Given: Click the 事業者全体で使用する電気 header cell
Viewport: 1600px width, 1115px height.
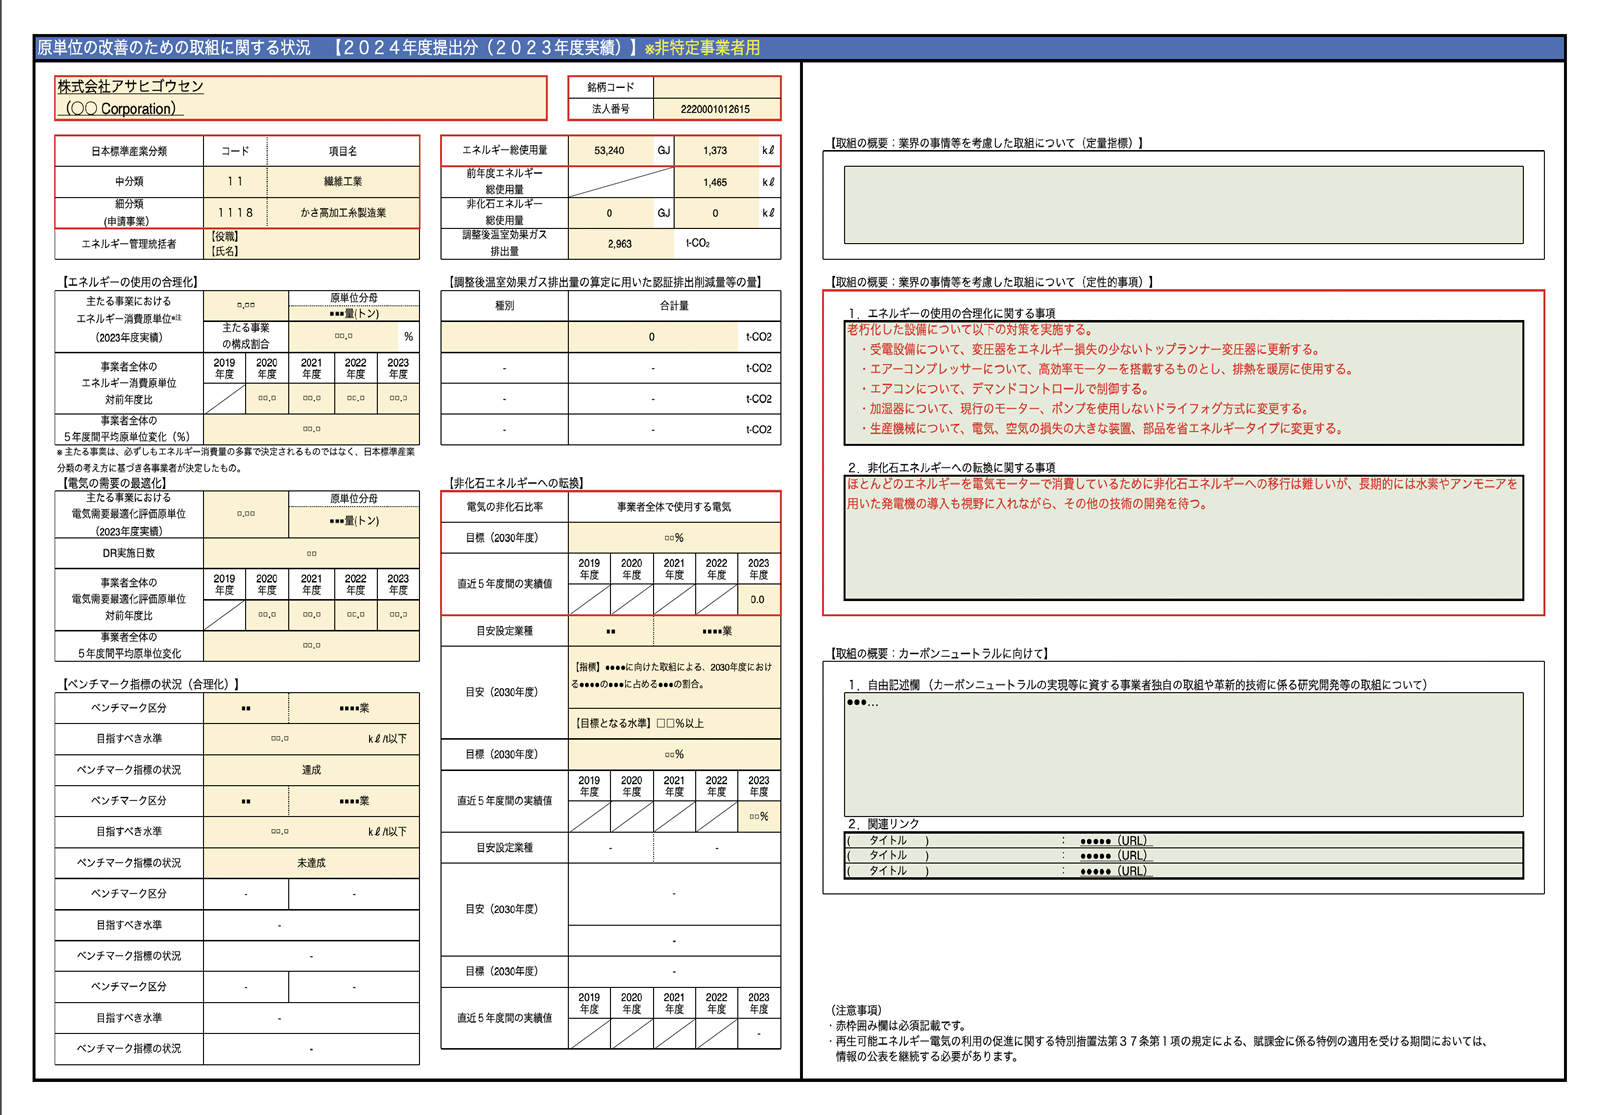Looking at the screenshot, I should coord(674,507).
